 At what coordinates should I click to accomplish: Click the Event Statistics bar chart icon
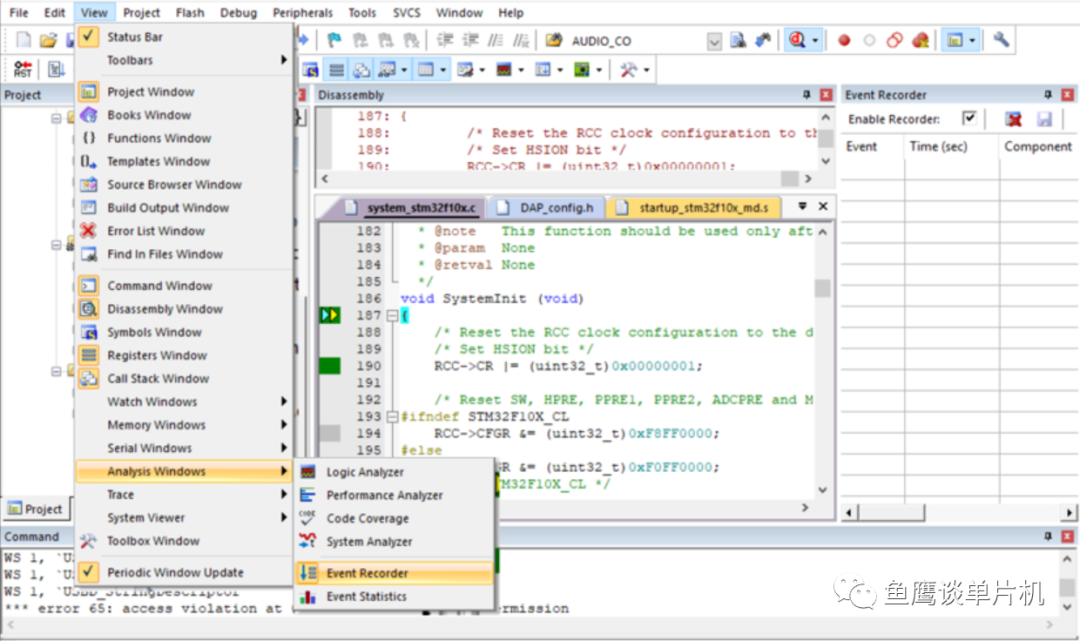click(x=308, y=596)
